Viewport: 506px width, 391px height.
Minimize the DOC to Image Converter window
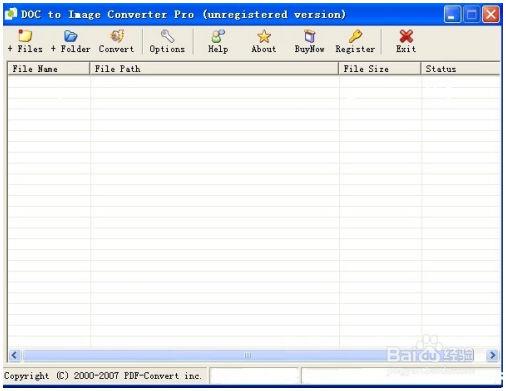[x=452, y=15]
